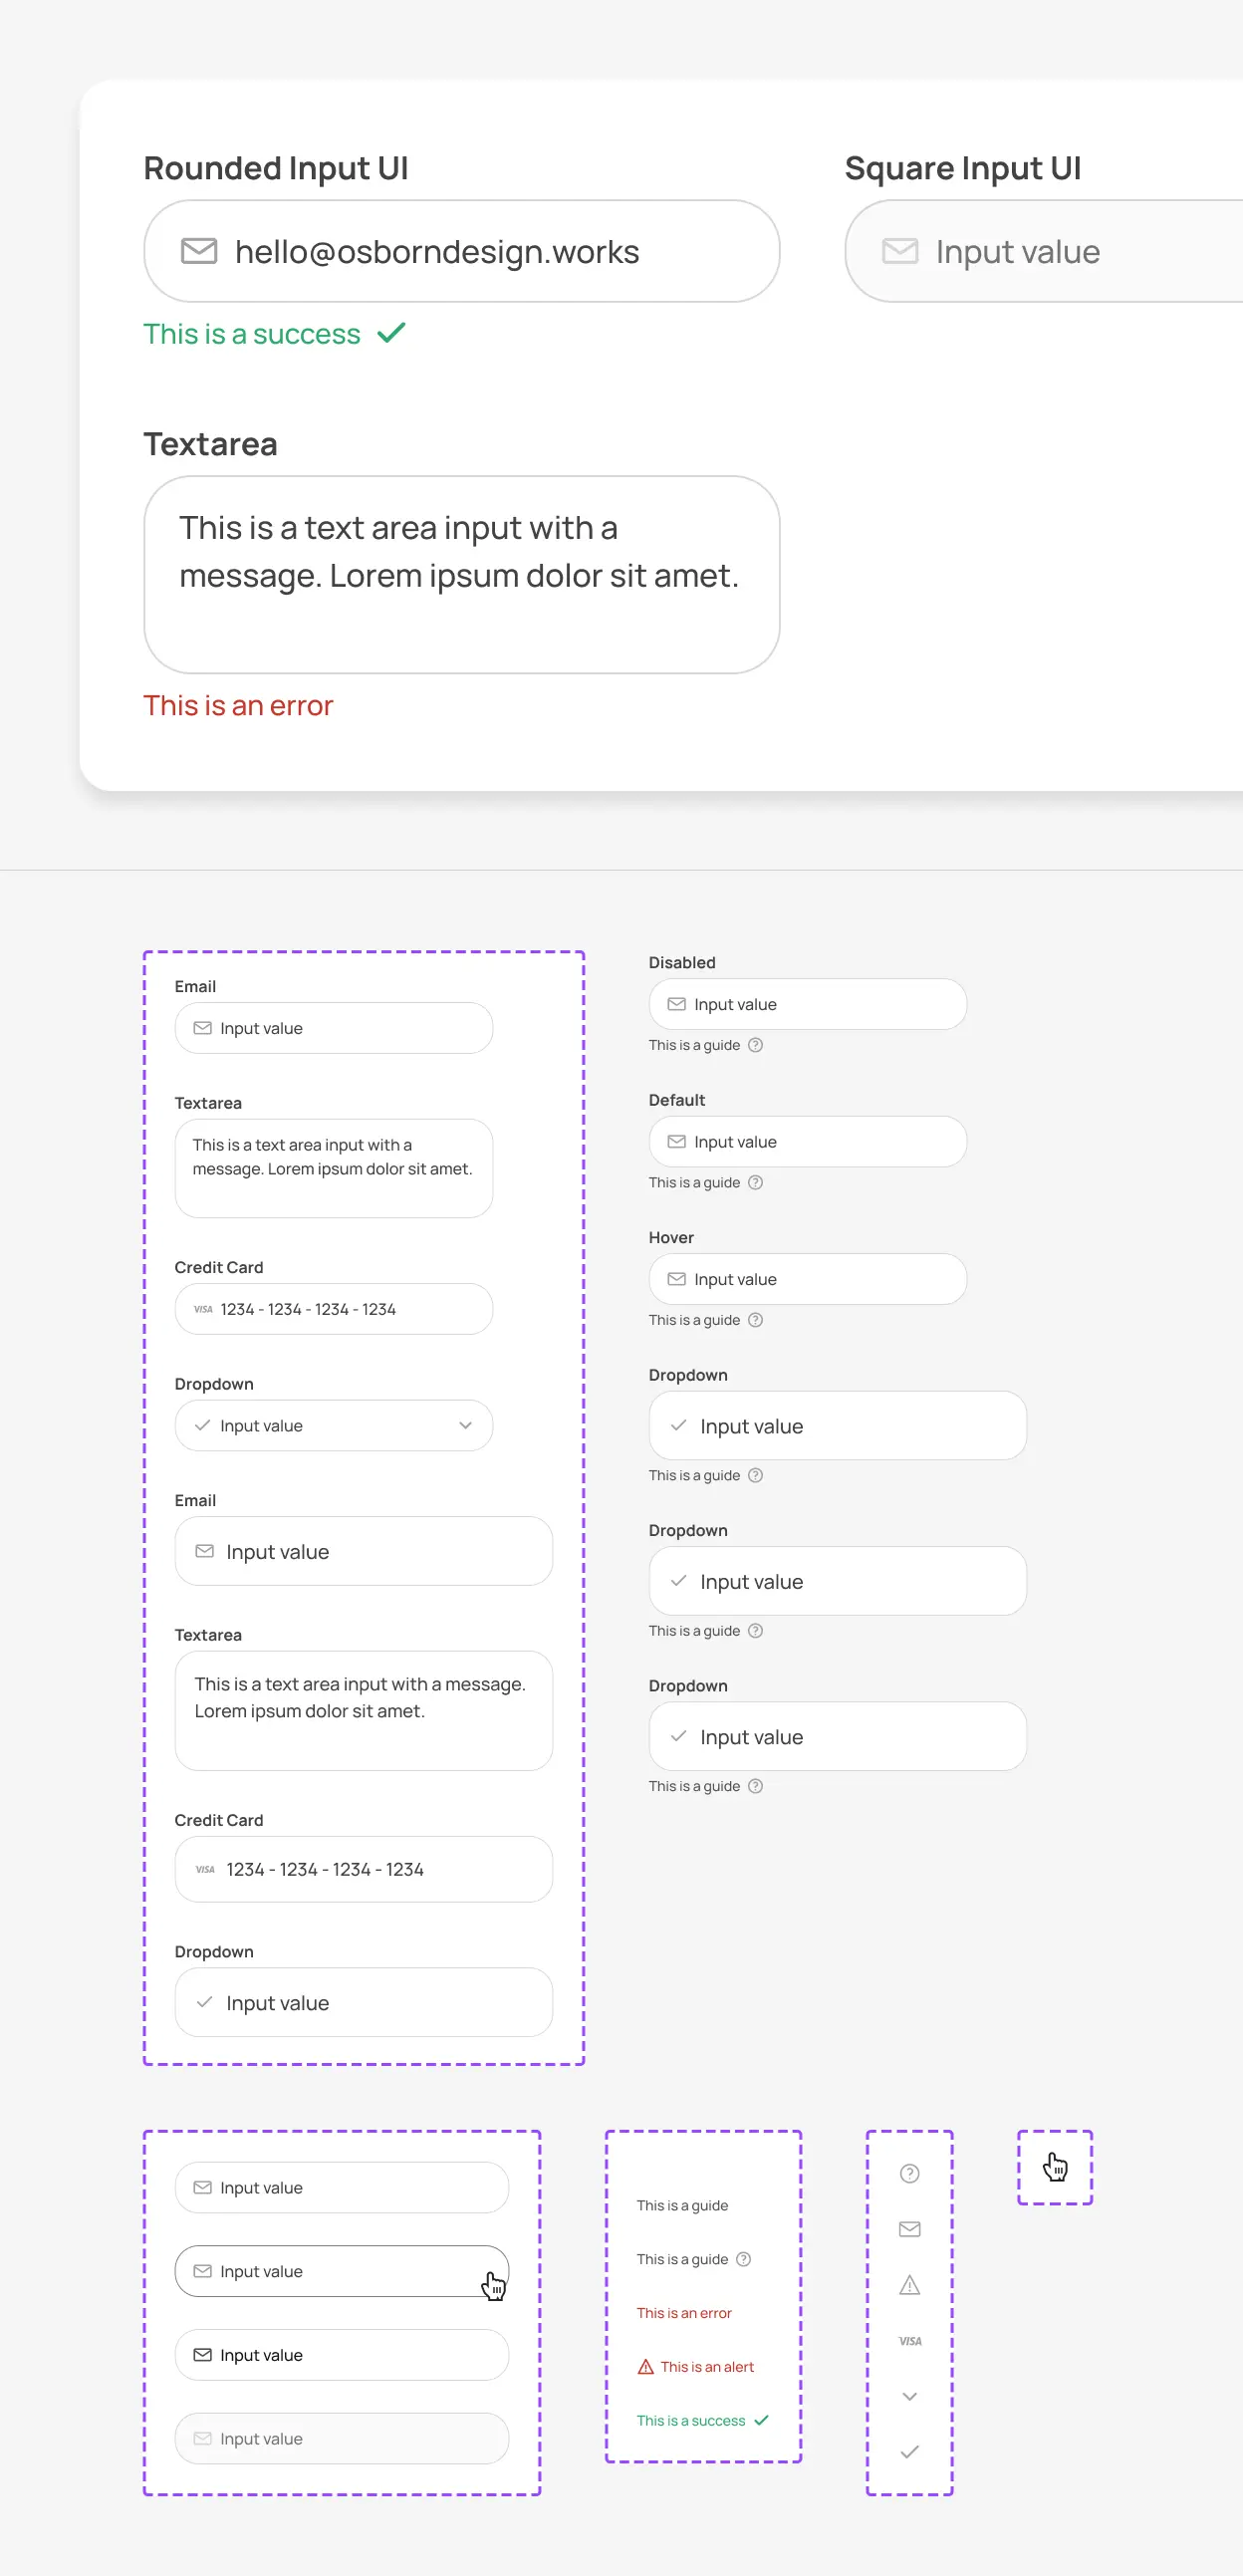Screen dimensions: 1243x2576
Task: Click the input field labeled Disabled
Action: 807,1004
